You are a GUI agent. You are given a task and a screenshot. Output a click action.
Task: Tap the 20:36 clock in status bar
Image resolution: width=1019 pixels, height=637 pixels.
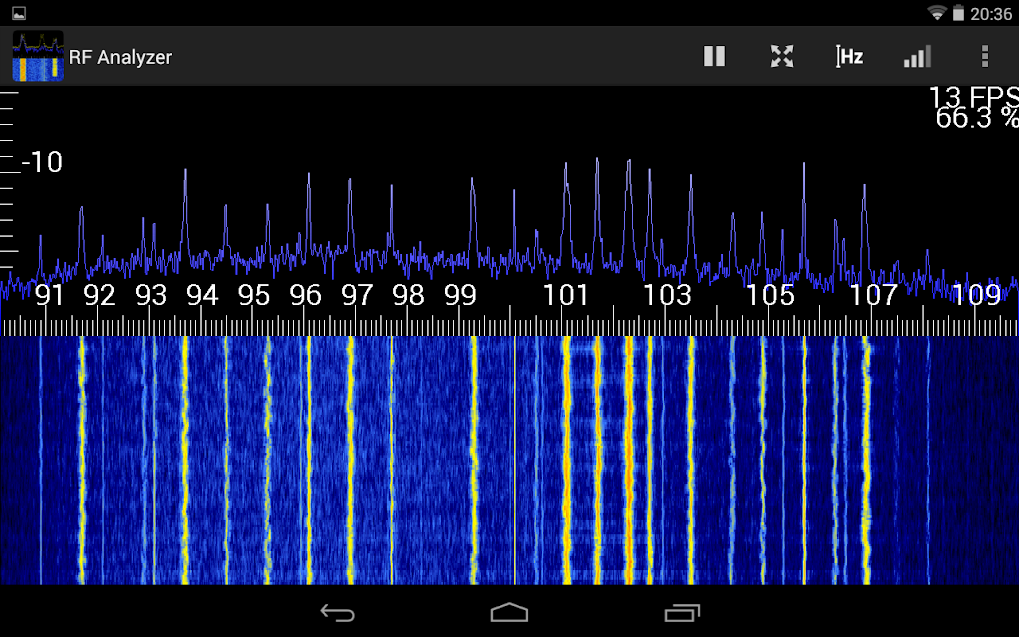[x=990, y=13]
